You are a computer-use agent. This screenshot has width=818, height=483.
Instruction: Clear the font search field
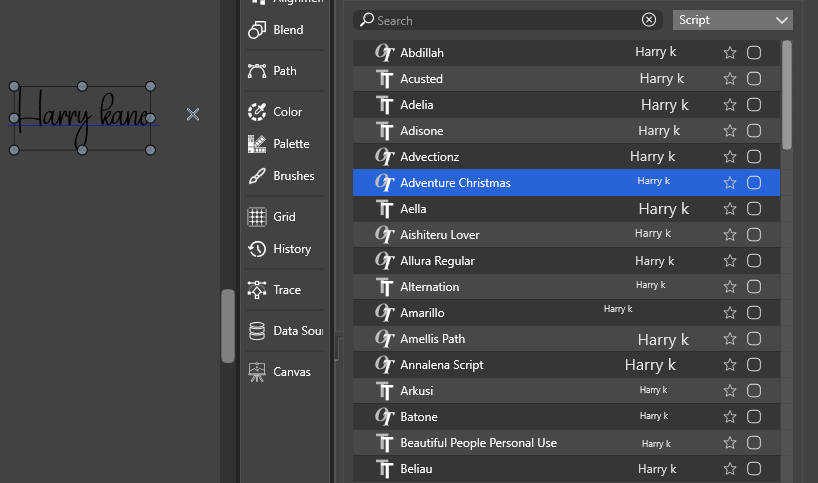point(649,20)
